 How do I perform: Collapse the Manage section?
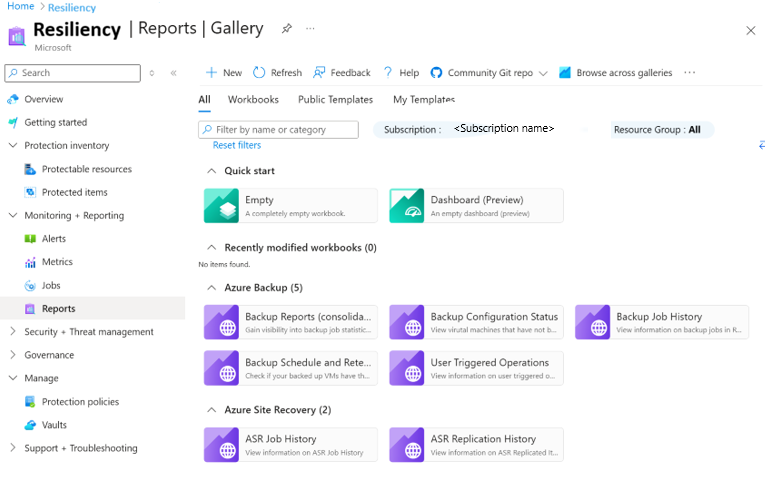[x=13, y=378]
